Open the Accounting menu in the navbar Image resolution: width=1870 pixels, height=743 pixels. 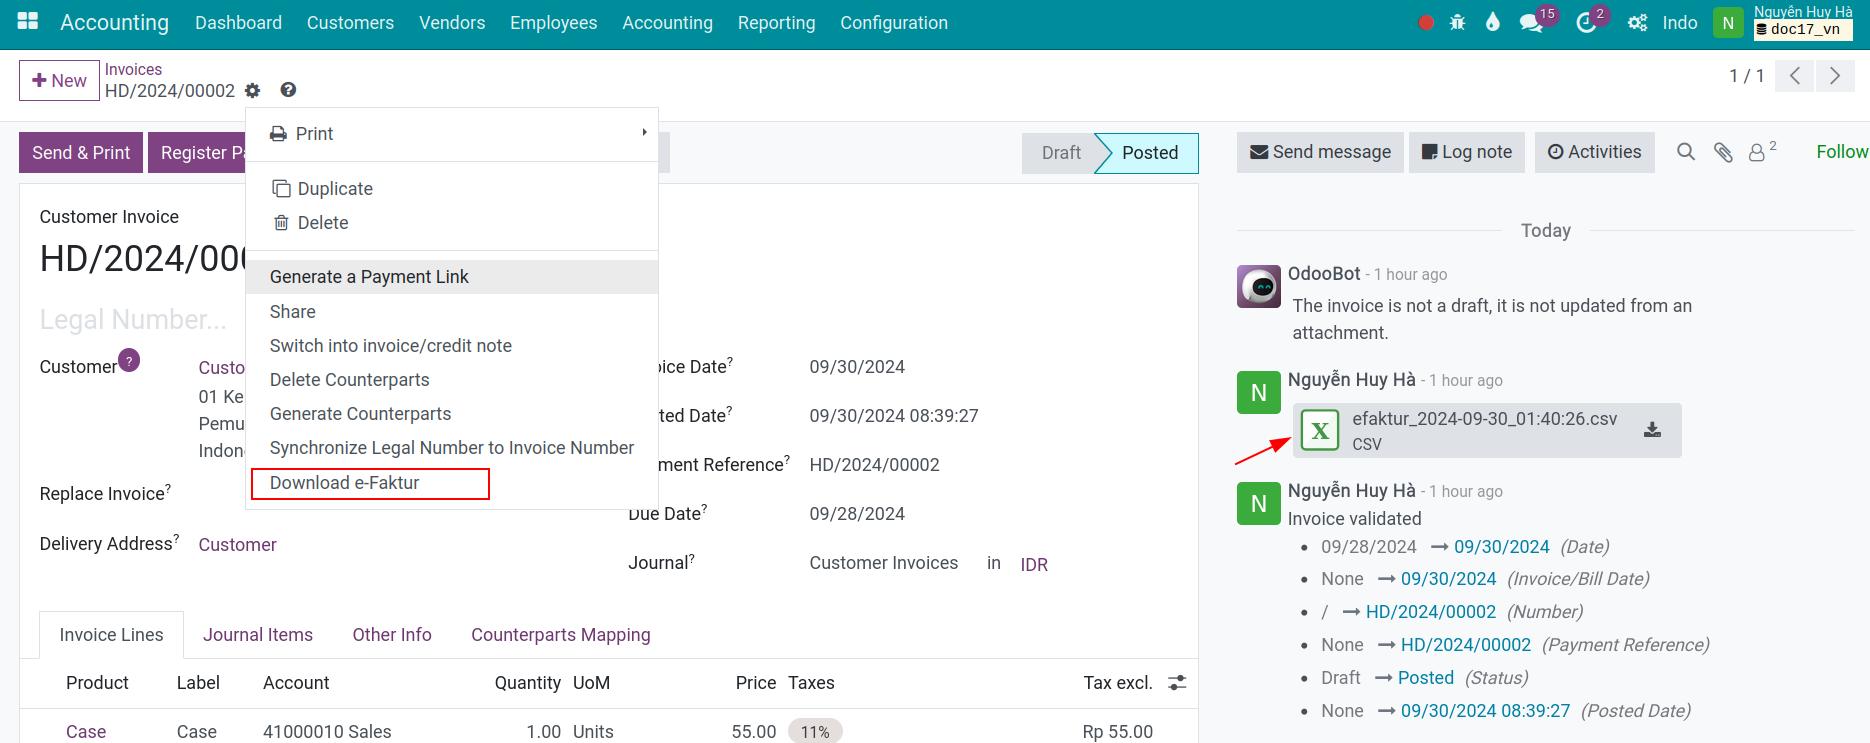[x=667, y=23]
